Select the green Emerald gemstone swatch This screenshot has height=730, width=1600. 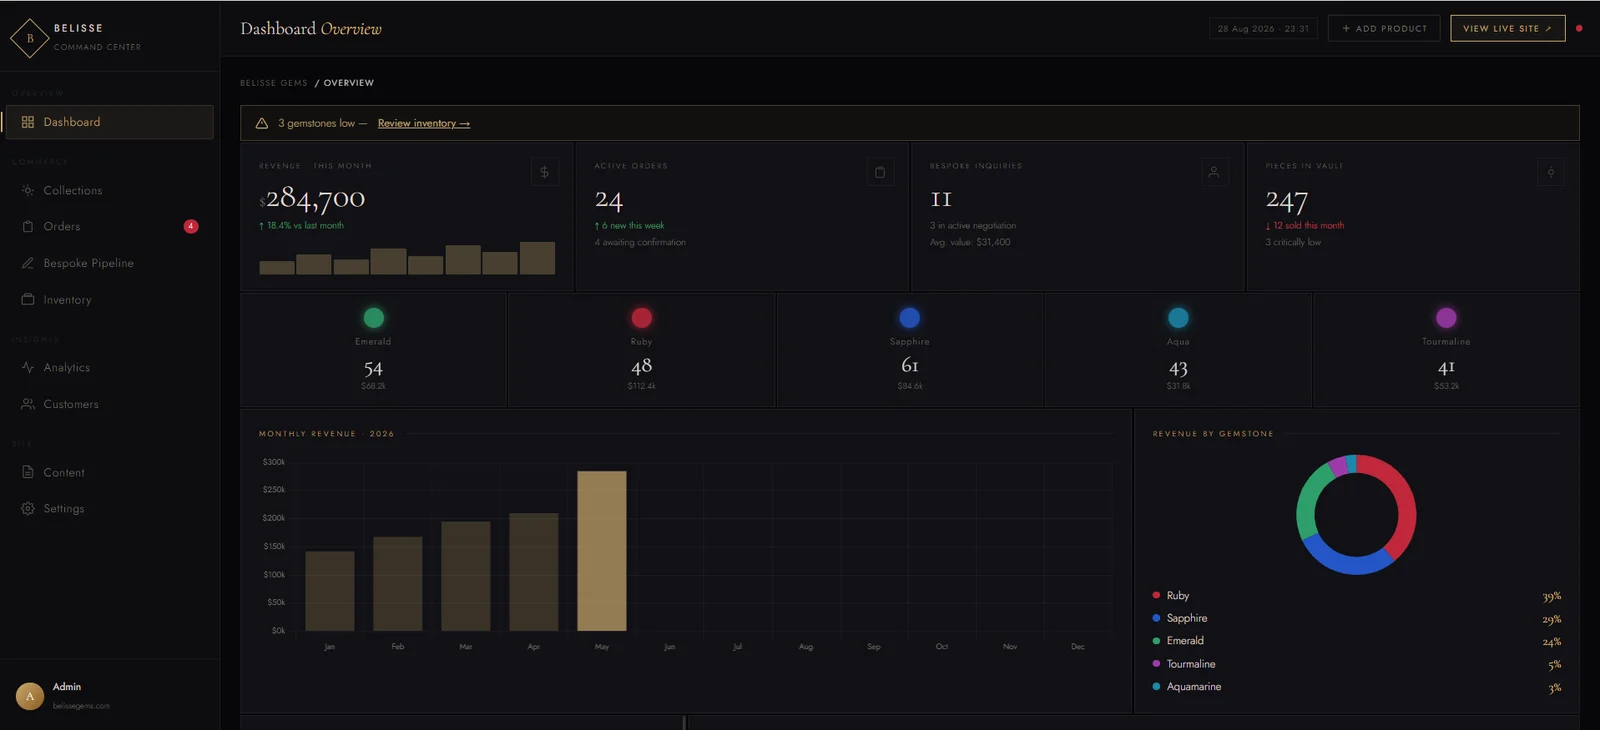[x=374, y=318]
